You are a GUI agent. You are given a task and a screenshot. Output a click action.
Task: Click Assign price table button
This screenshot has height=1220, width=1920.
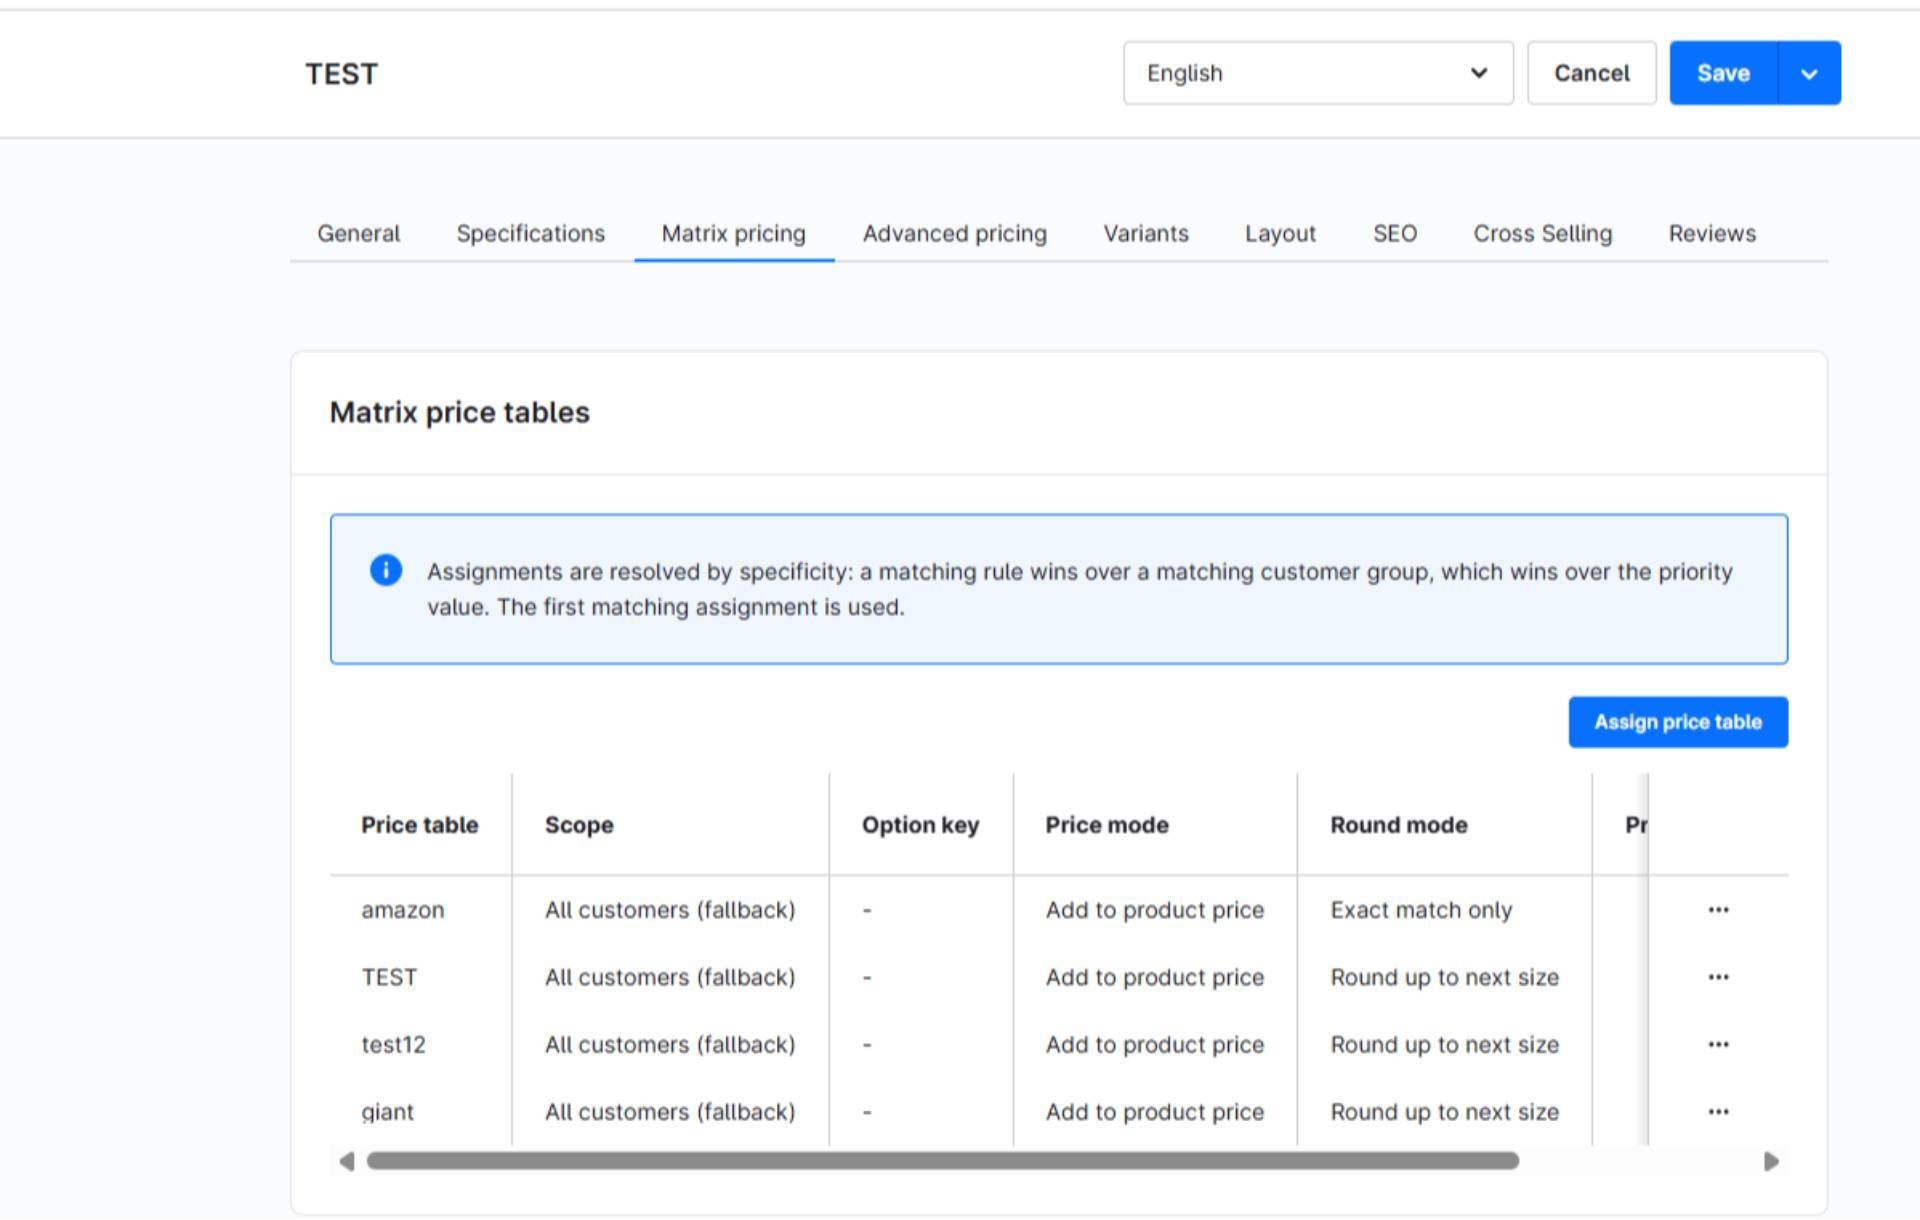point(1678,722)
